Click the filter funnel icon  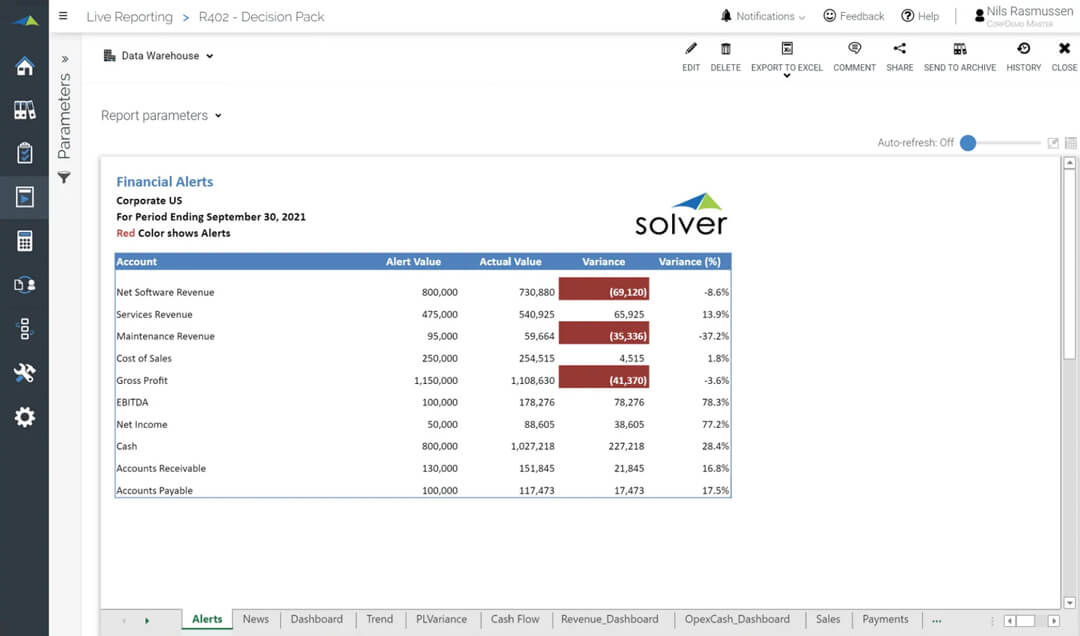tap(64, 178)
